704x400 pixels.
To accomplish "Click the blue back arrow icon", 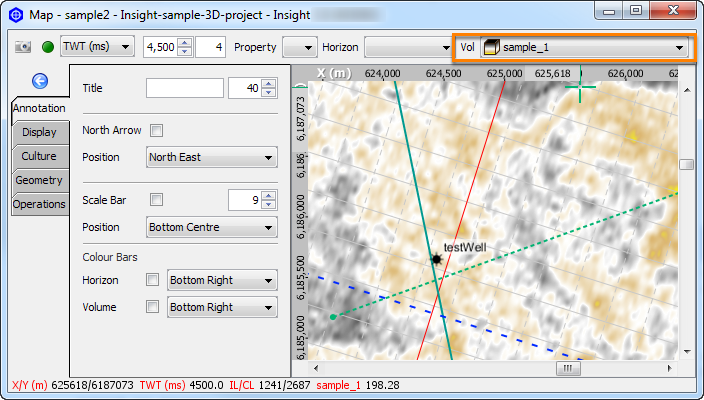I will tap(40, 81).
